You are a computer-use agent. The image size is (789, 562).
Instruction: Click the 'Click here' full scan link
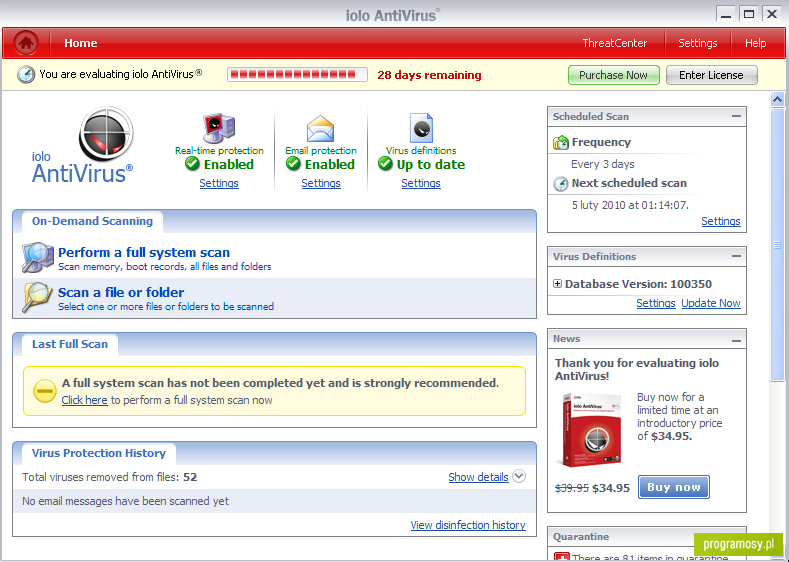(85, 400)
